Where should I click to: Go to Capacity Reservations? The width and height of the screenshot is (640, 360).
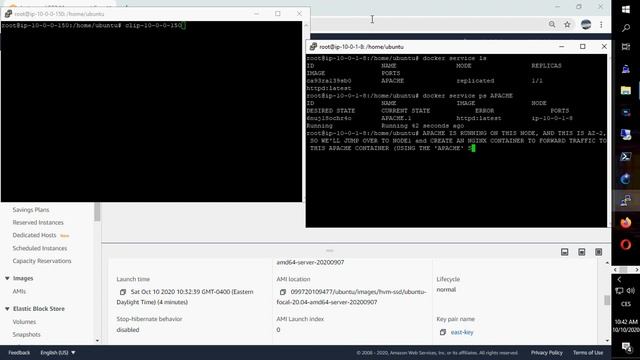click(42, 261)
